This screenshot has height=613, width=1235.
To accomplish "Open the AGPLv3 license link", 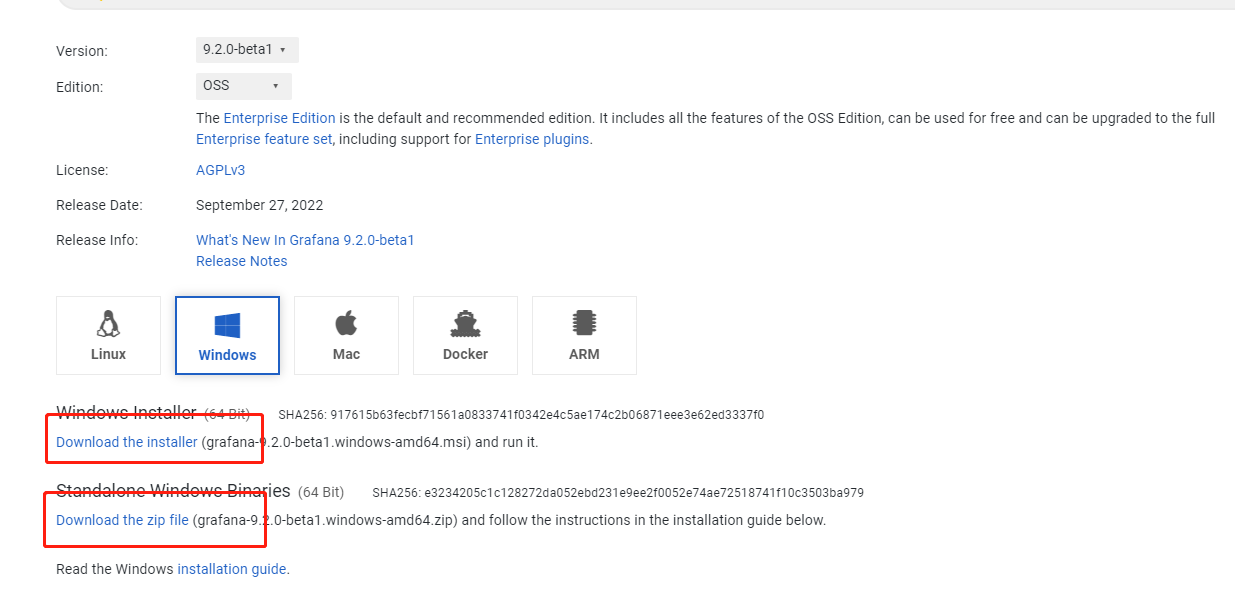I will coord(221,170).
